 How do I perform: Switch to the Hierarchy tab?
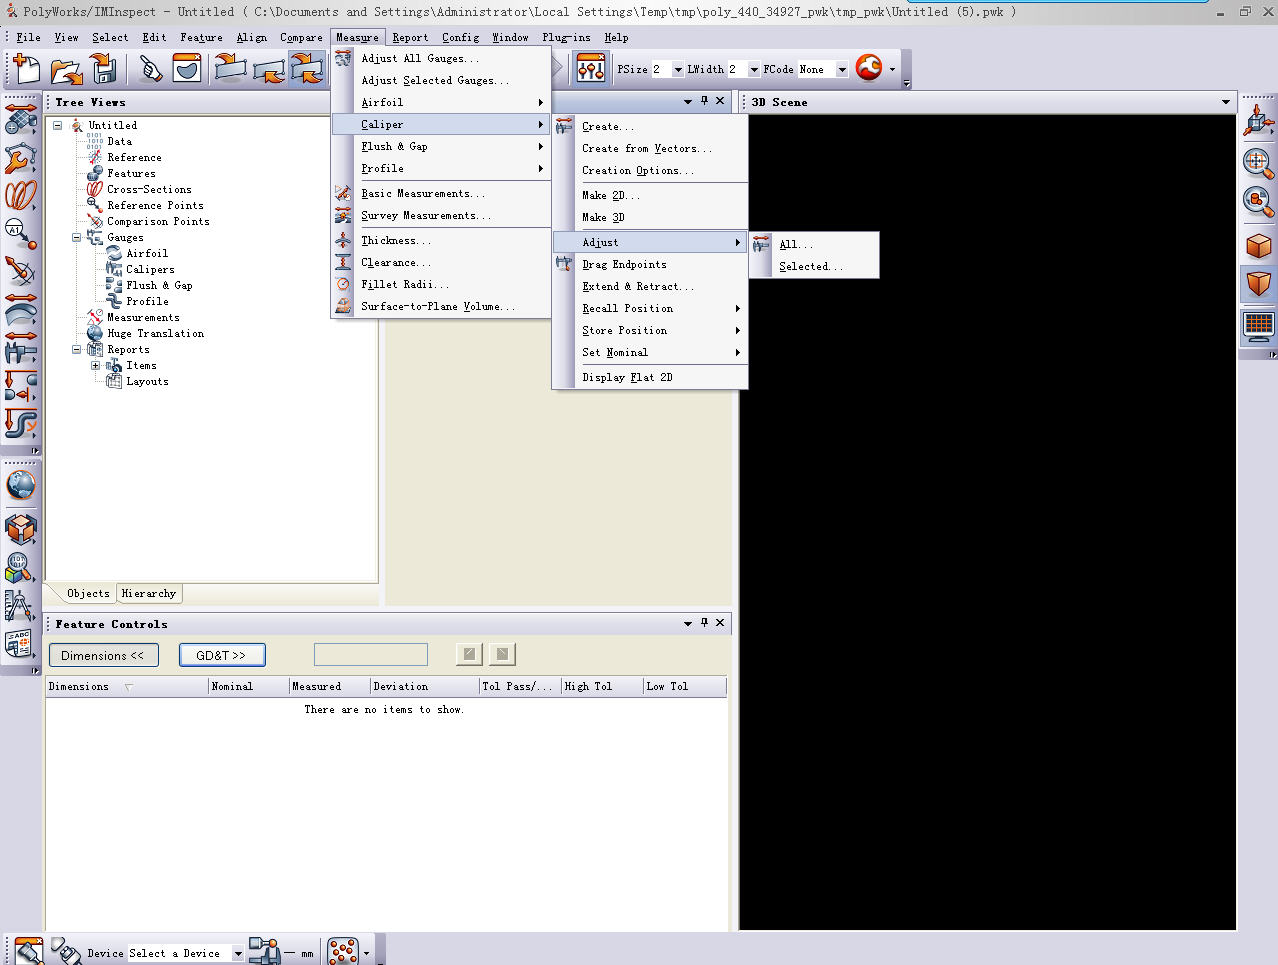[x=148, y=594]
